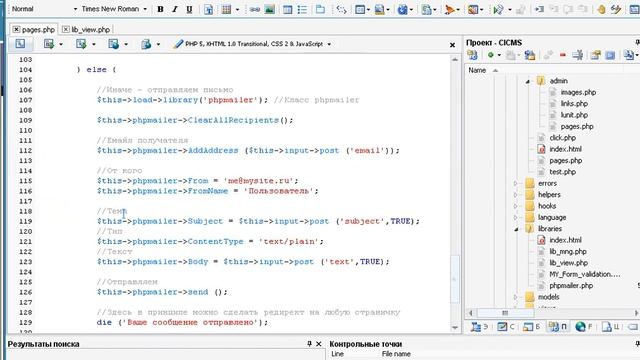The image size is (640, 360).
Task: Expand the errors folder
Action: tap(516, 183)
